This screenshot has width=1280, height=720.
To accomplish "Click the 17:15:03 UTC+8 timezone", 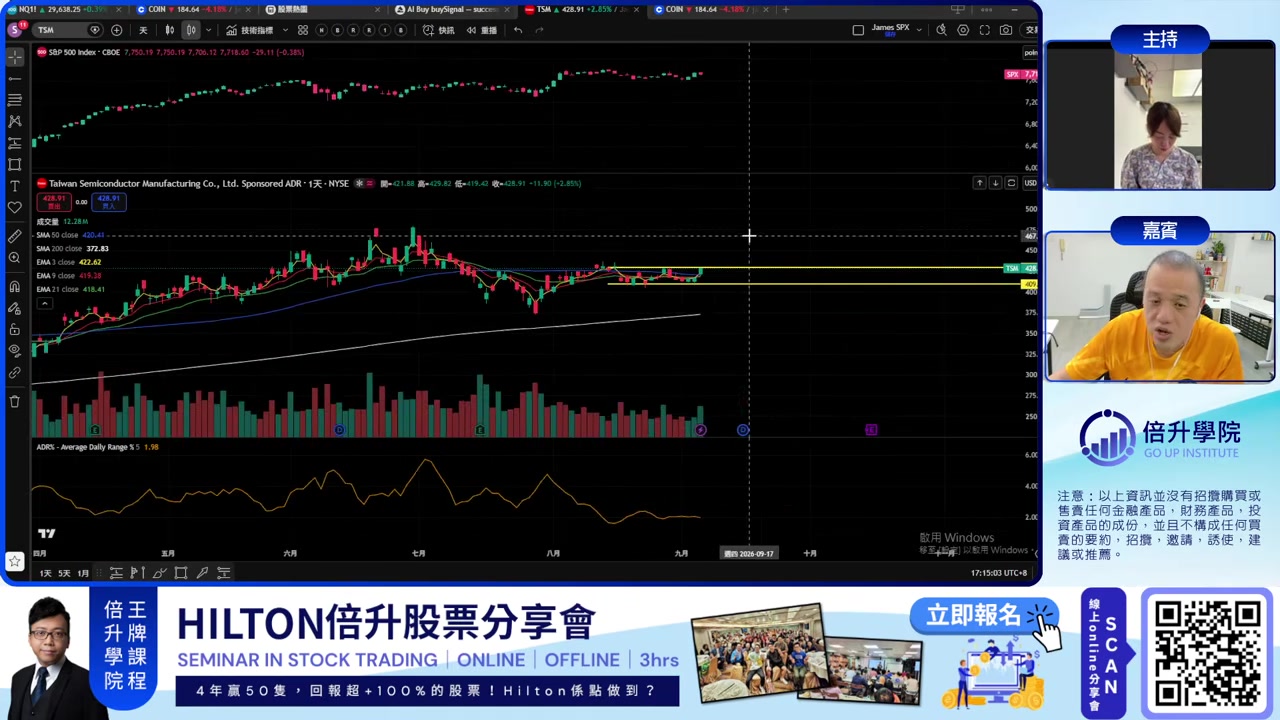I will click(998, 573).
